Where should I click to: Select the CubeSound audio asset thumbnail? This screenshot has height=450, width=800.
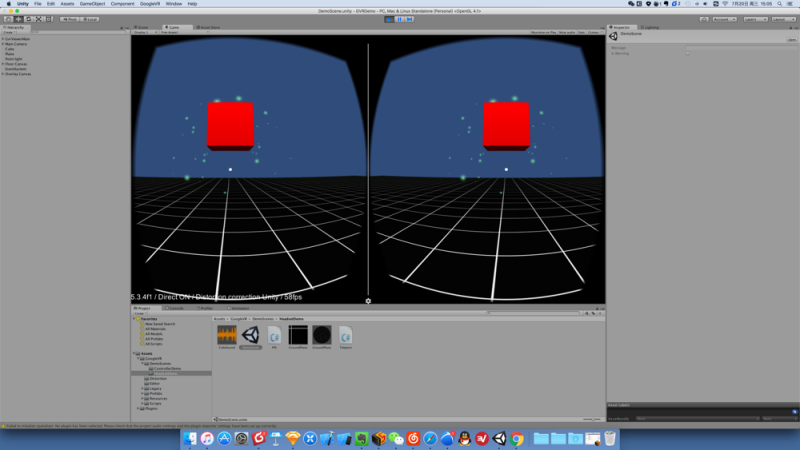coord(227,337)
